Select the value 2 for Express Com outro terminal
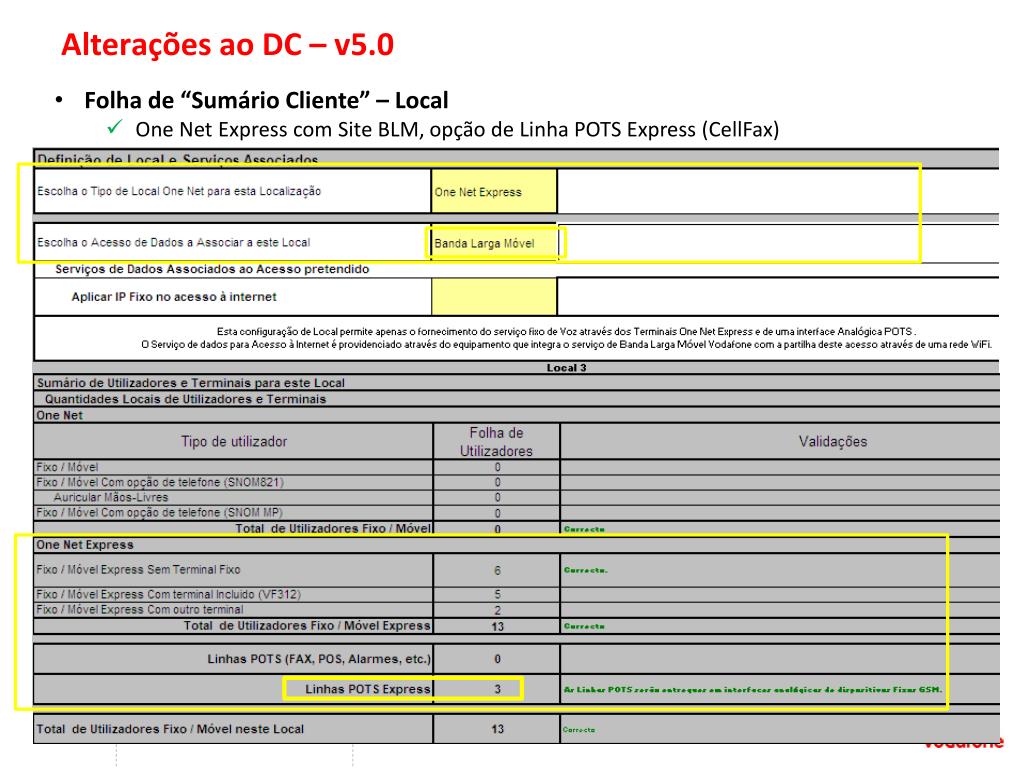The width and height of the screenshot is (1024, 768). point(497,610)
